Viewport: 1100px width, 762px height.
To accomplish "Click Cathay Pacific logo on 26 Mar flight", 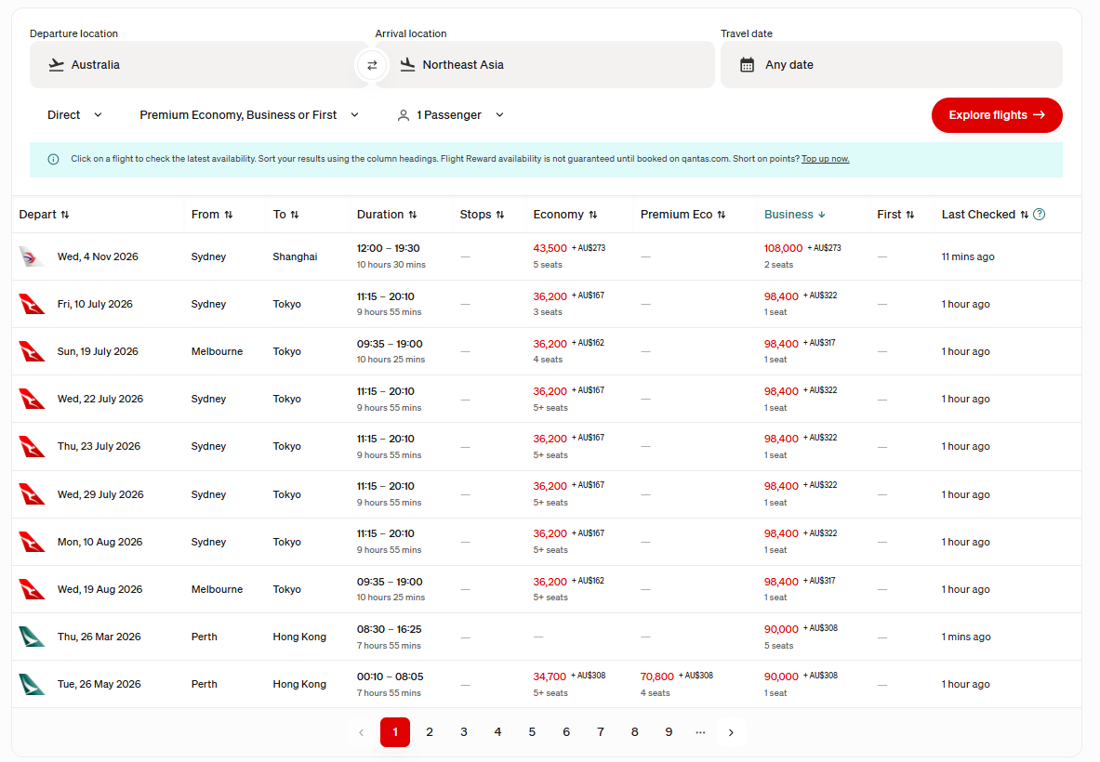I will tap(32, 637).
